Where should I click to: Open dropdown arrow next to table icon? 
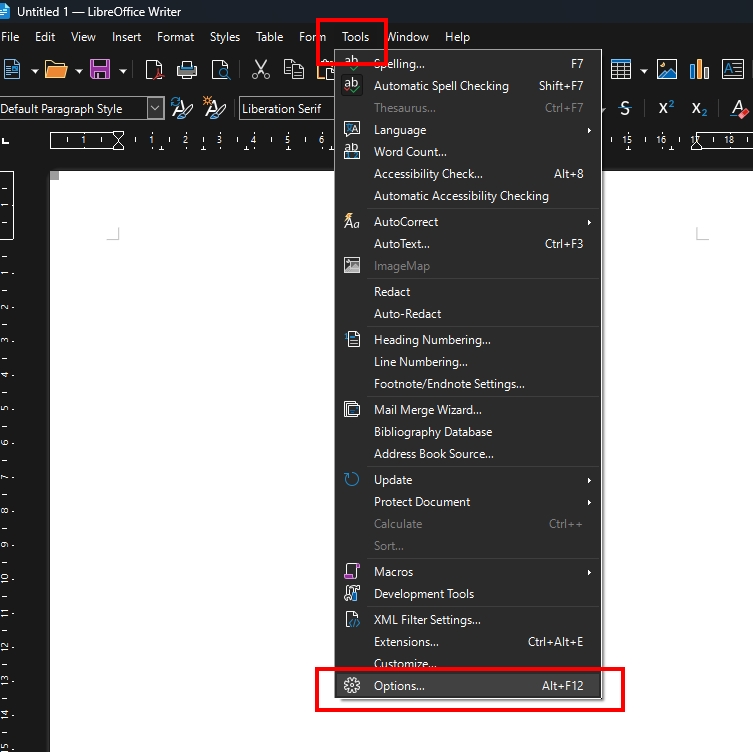tap(644, 72)
